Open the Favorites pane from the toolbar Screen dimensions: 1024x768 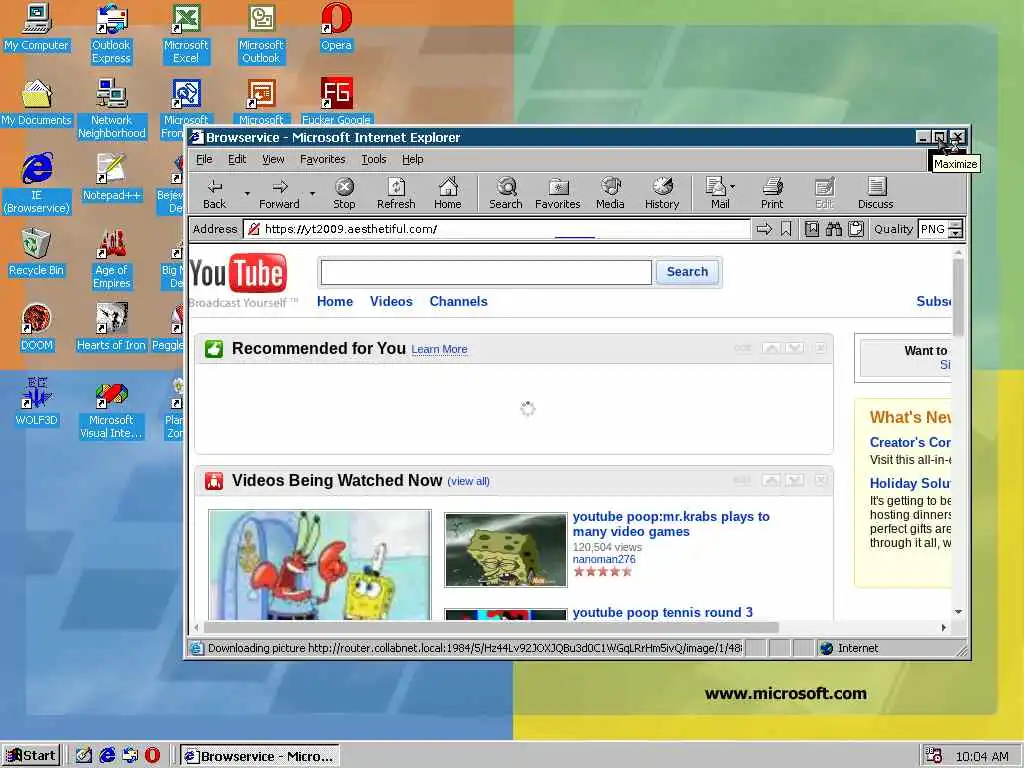point(558,193)
